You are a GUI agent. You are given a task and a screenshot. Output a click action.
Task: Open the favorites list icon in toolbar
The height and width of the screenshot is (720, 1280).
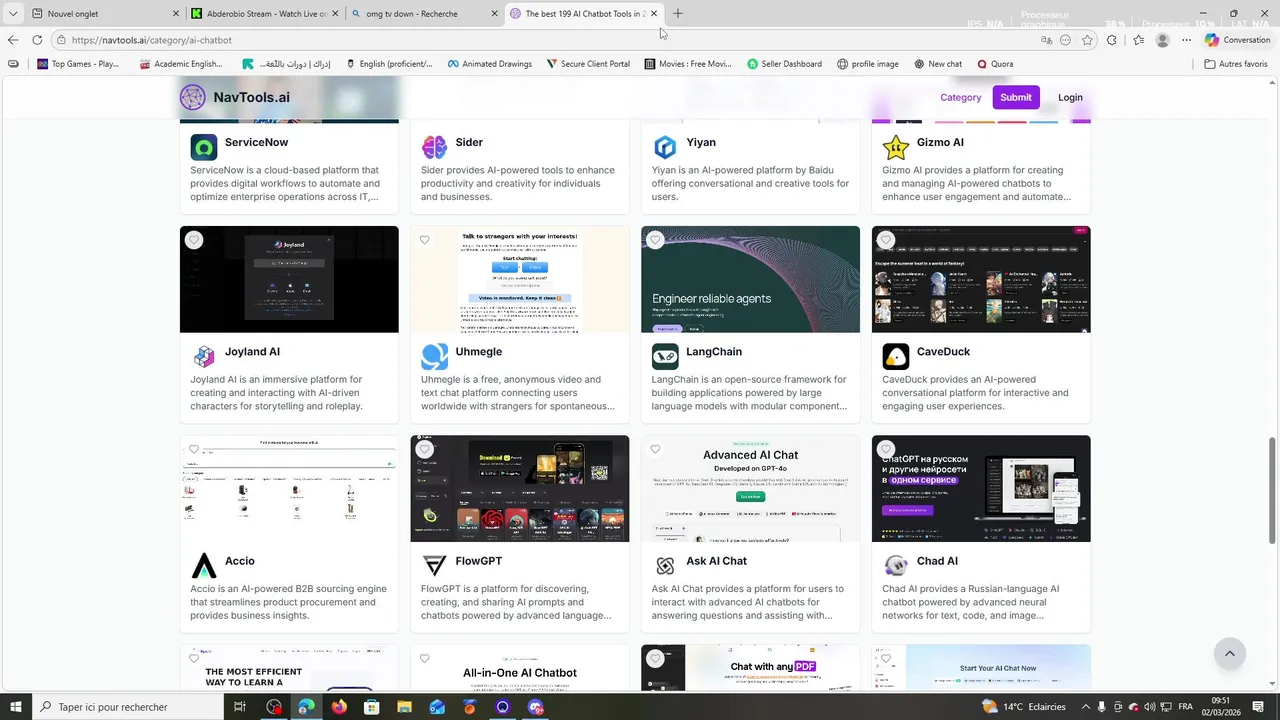(x=1138, y=40)
